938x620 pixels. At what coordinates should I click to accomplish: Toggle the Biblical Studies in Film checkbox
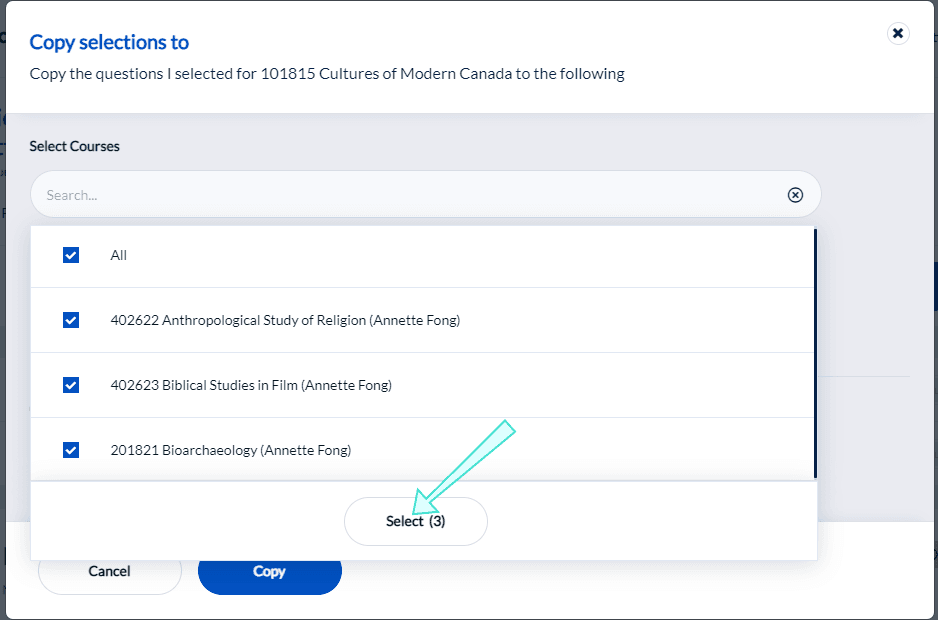(71, 385)
